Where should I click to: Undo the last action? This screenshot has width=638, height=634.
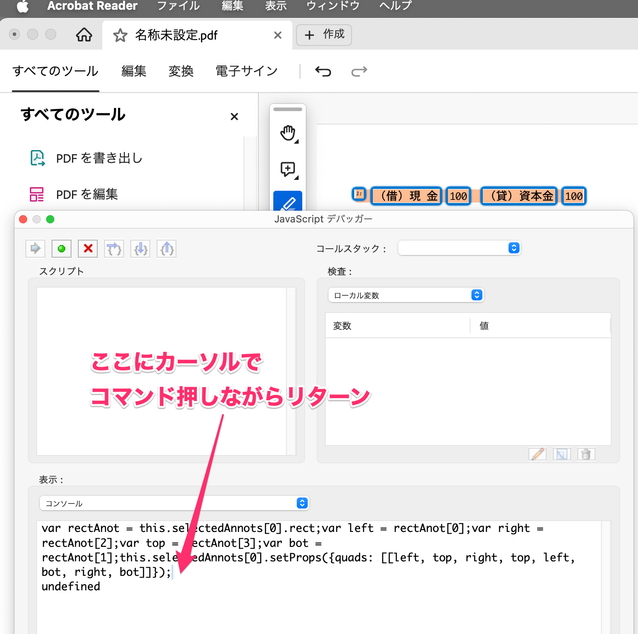[323, 72]
